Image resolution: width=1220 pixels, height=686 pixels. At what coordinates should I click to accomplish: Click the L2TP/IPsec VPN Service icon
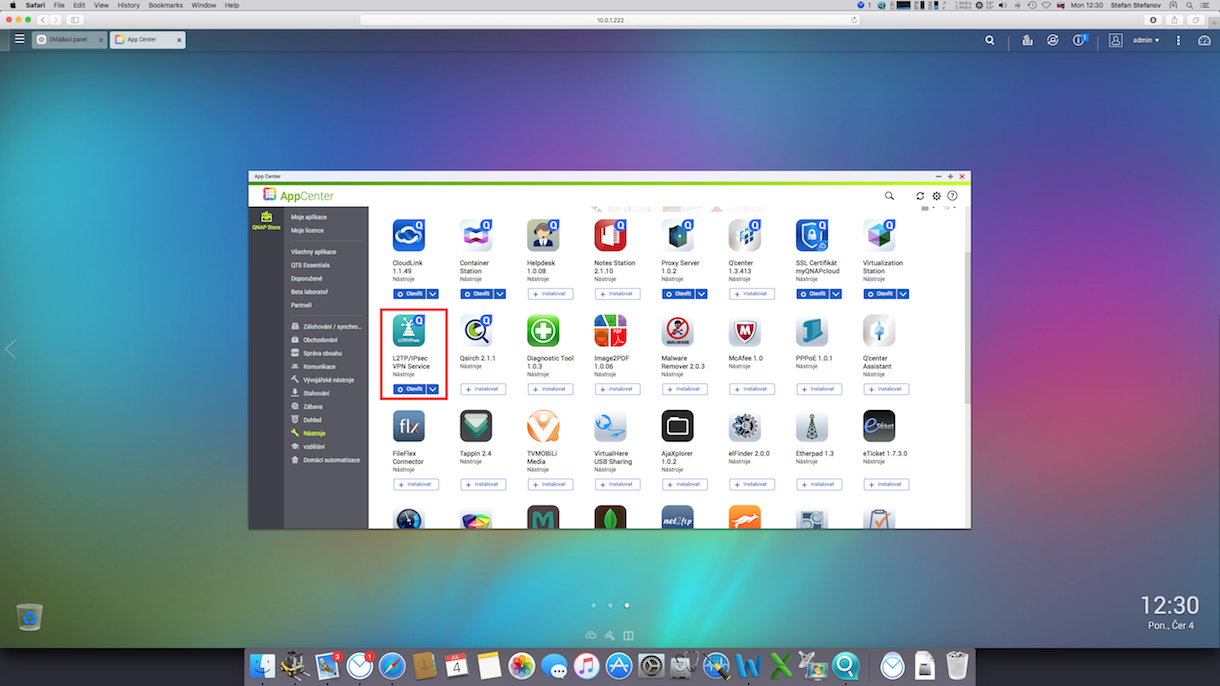(409, 331)
